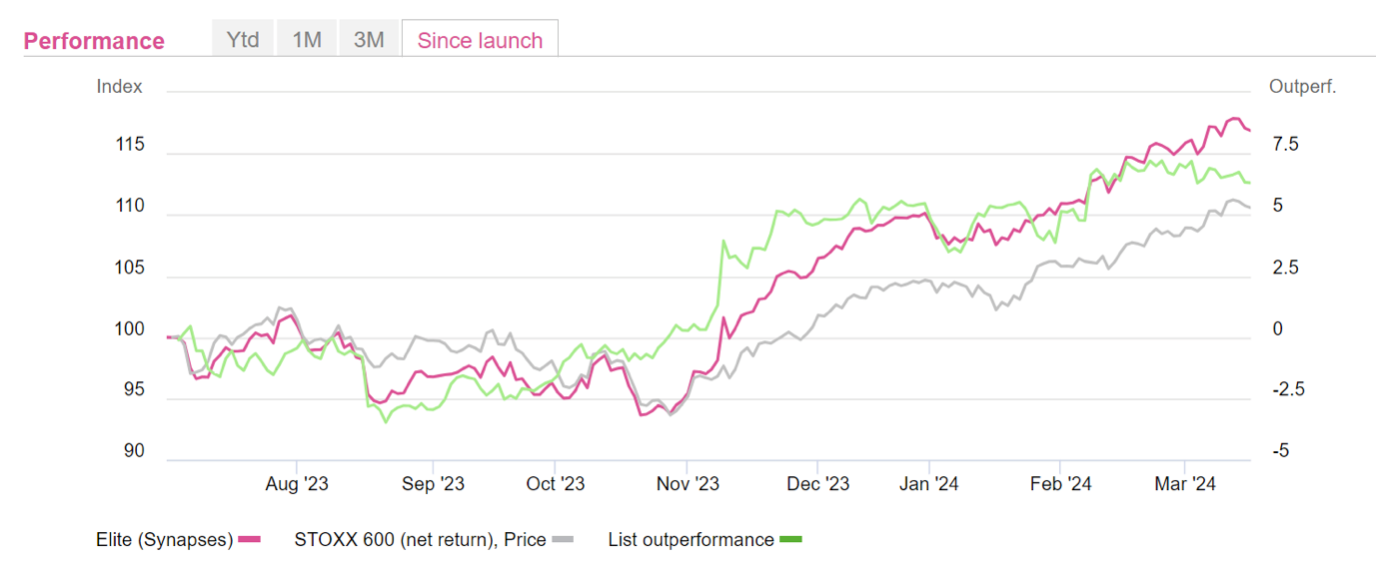Click the Mar '24 axis label

1184,485
